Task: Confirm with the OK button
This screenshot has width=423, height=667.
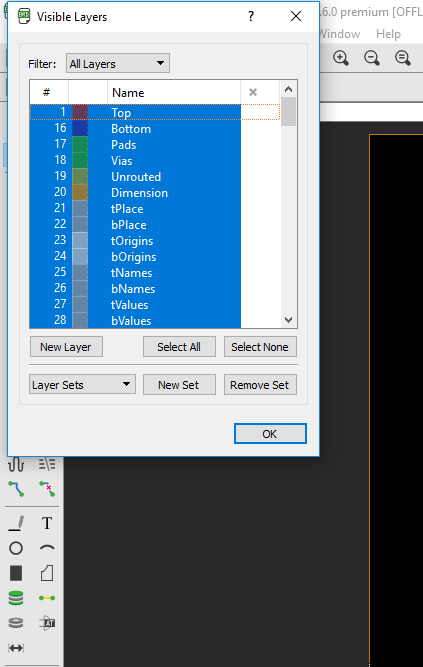Action: click(270, 433)
